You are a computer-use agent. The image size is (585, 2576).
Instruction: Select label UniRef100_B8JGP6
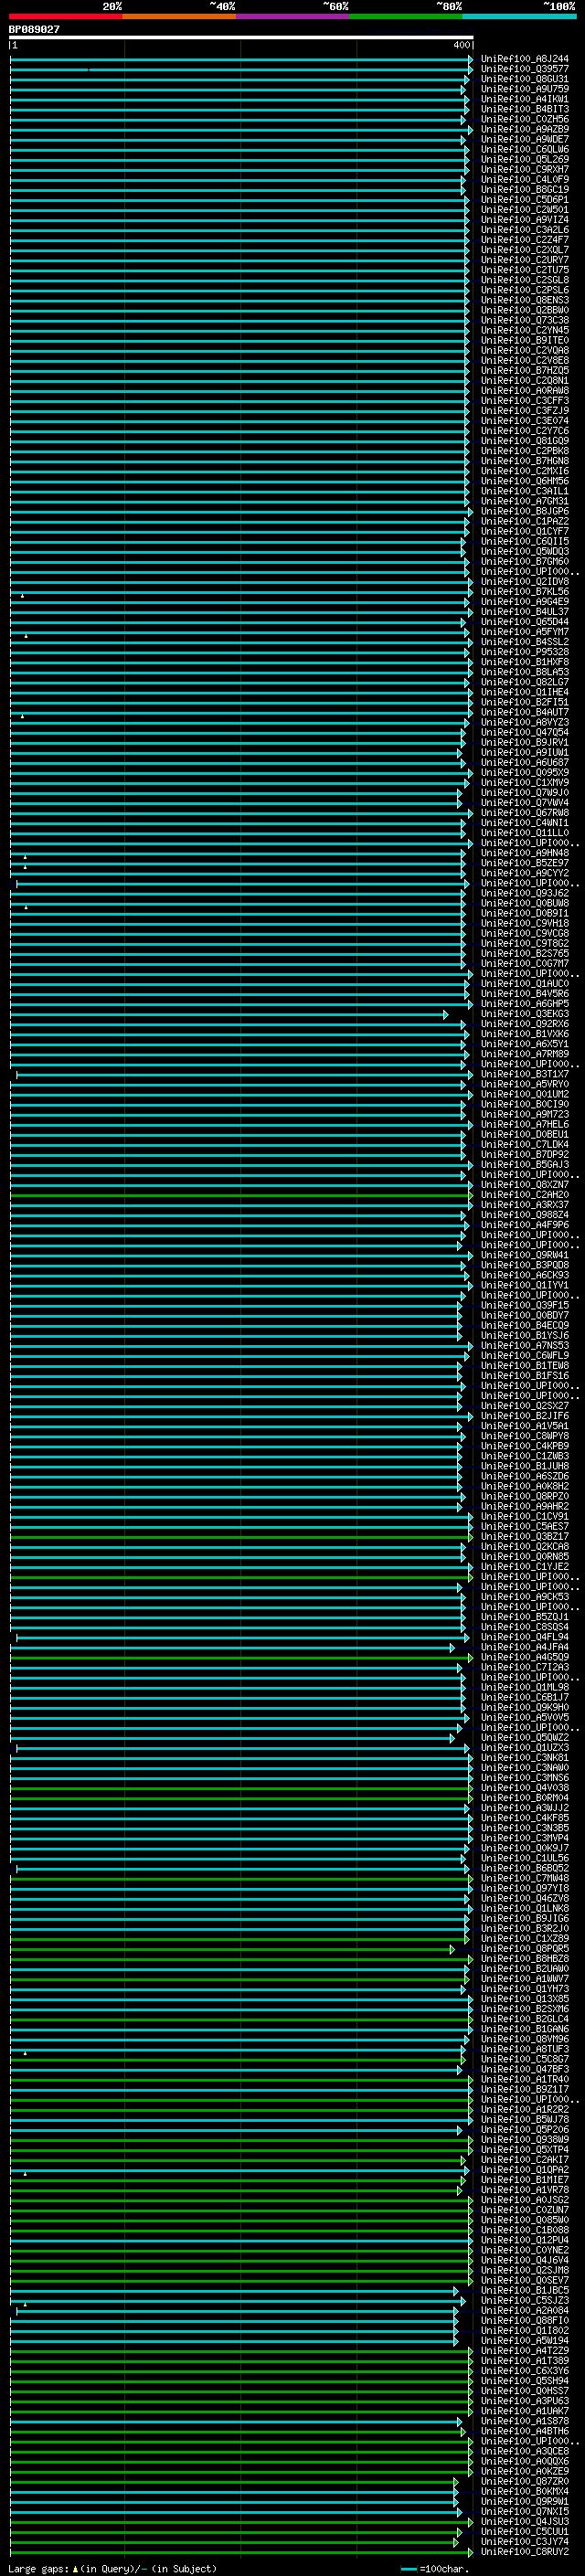(x=525, y=511)
